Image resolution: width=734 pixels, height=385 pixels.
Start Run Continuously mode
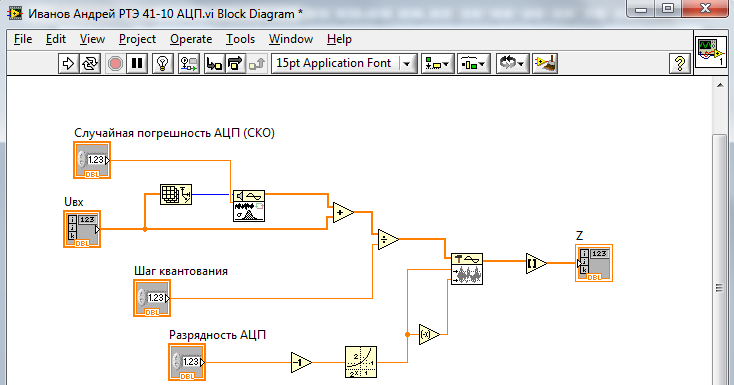(90, 63)
